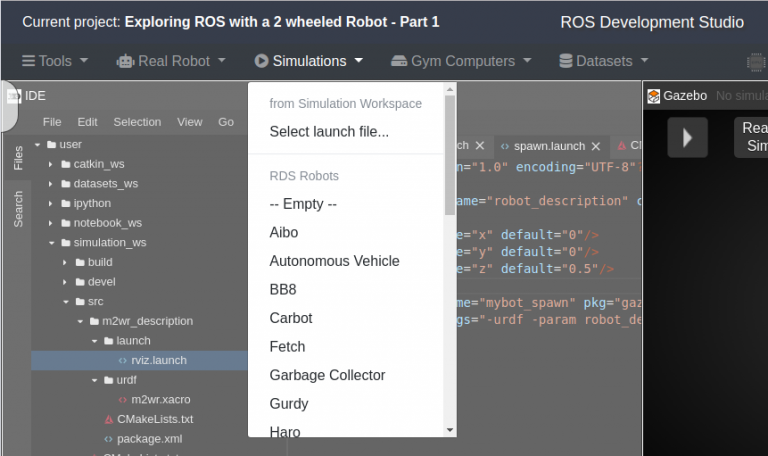
Task: Click the chip icon at top right
Action: click(756, 62)
